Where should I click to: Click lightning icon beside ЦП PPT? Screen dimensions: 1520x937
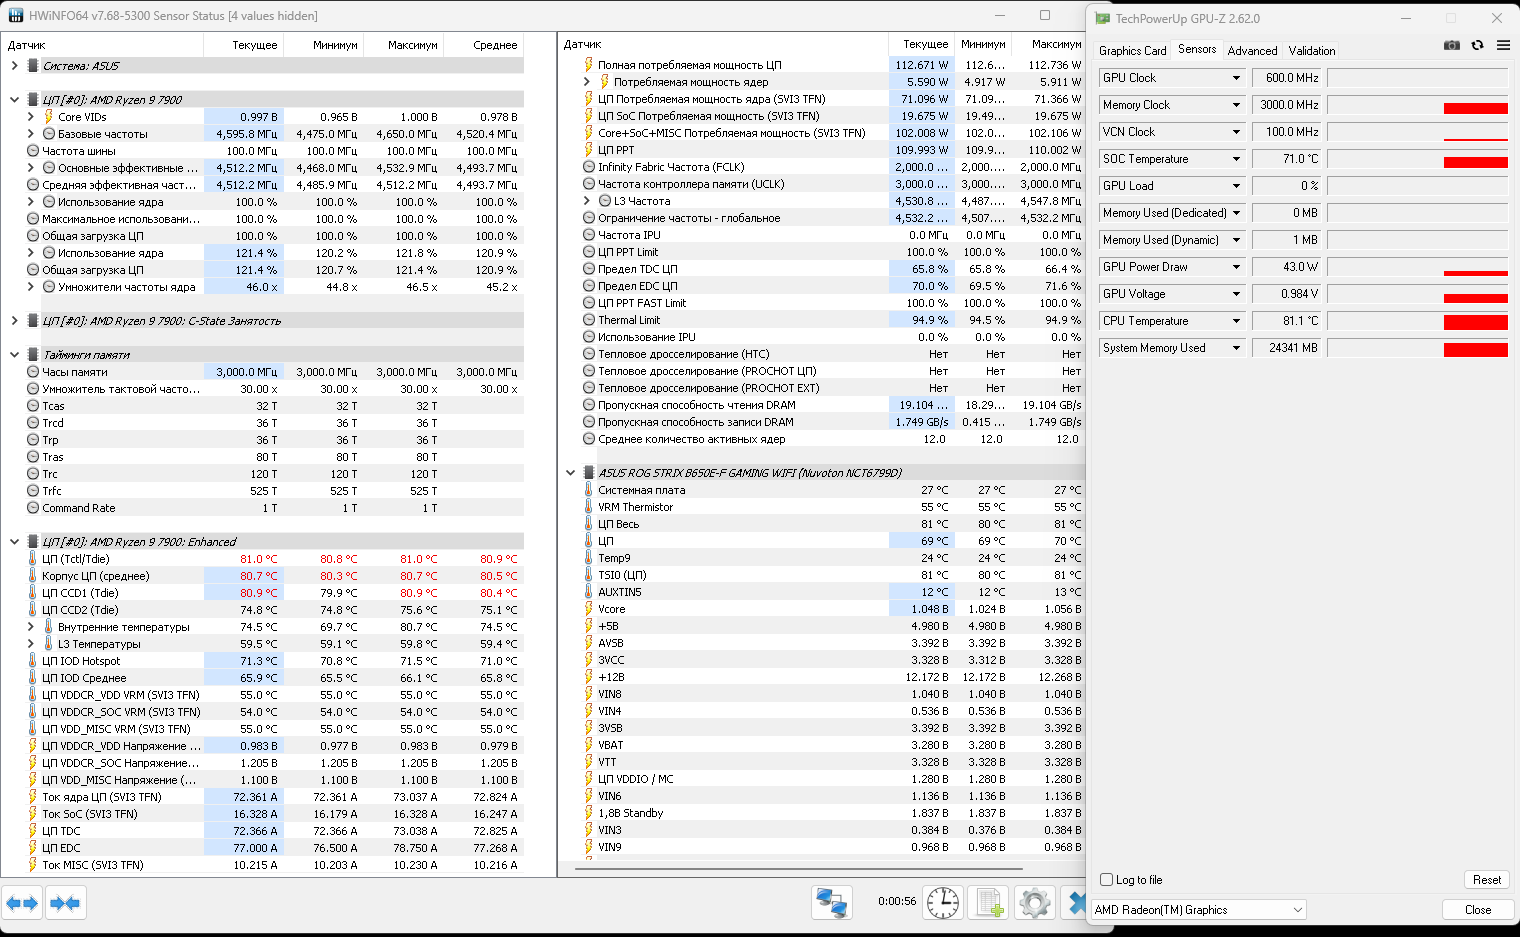[x=588, y=150]
